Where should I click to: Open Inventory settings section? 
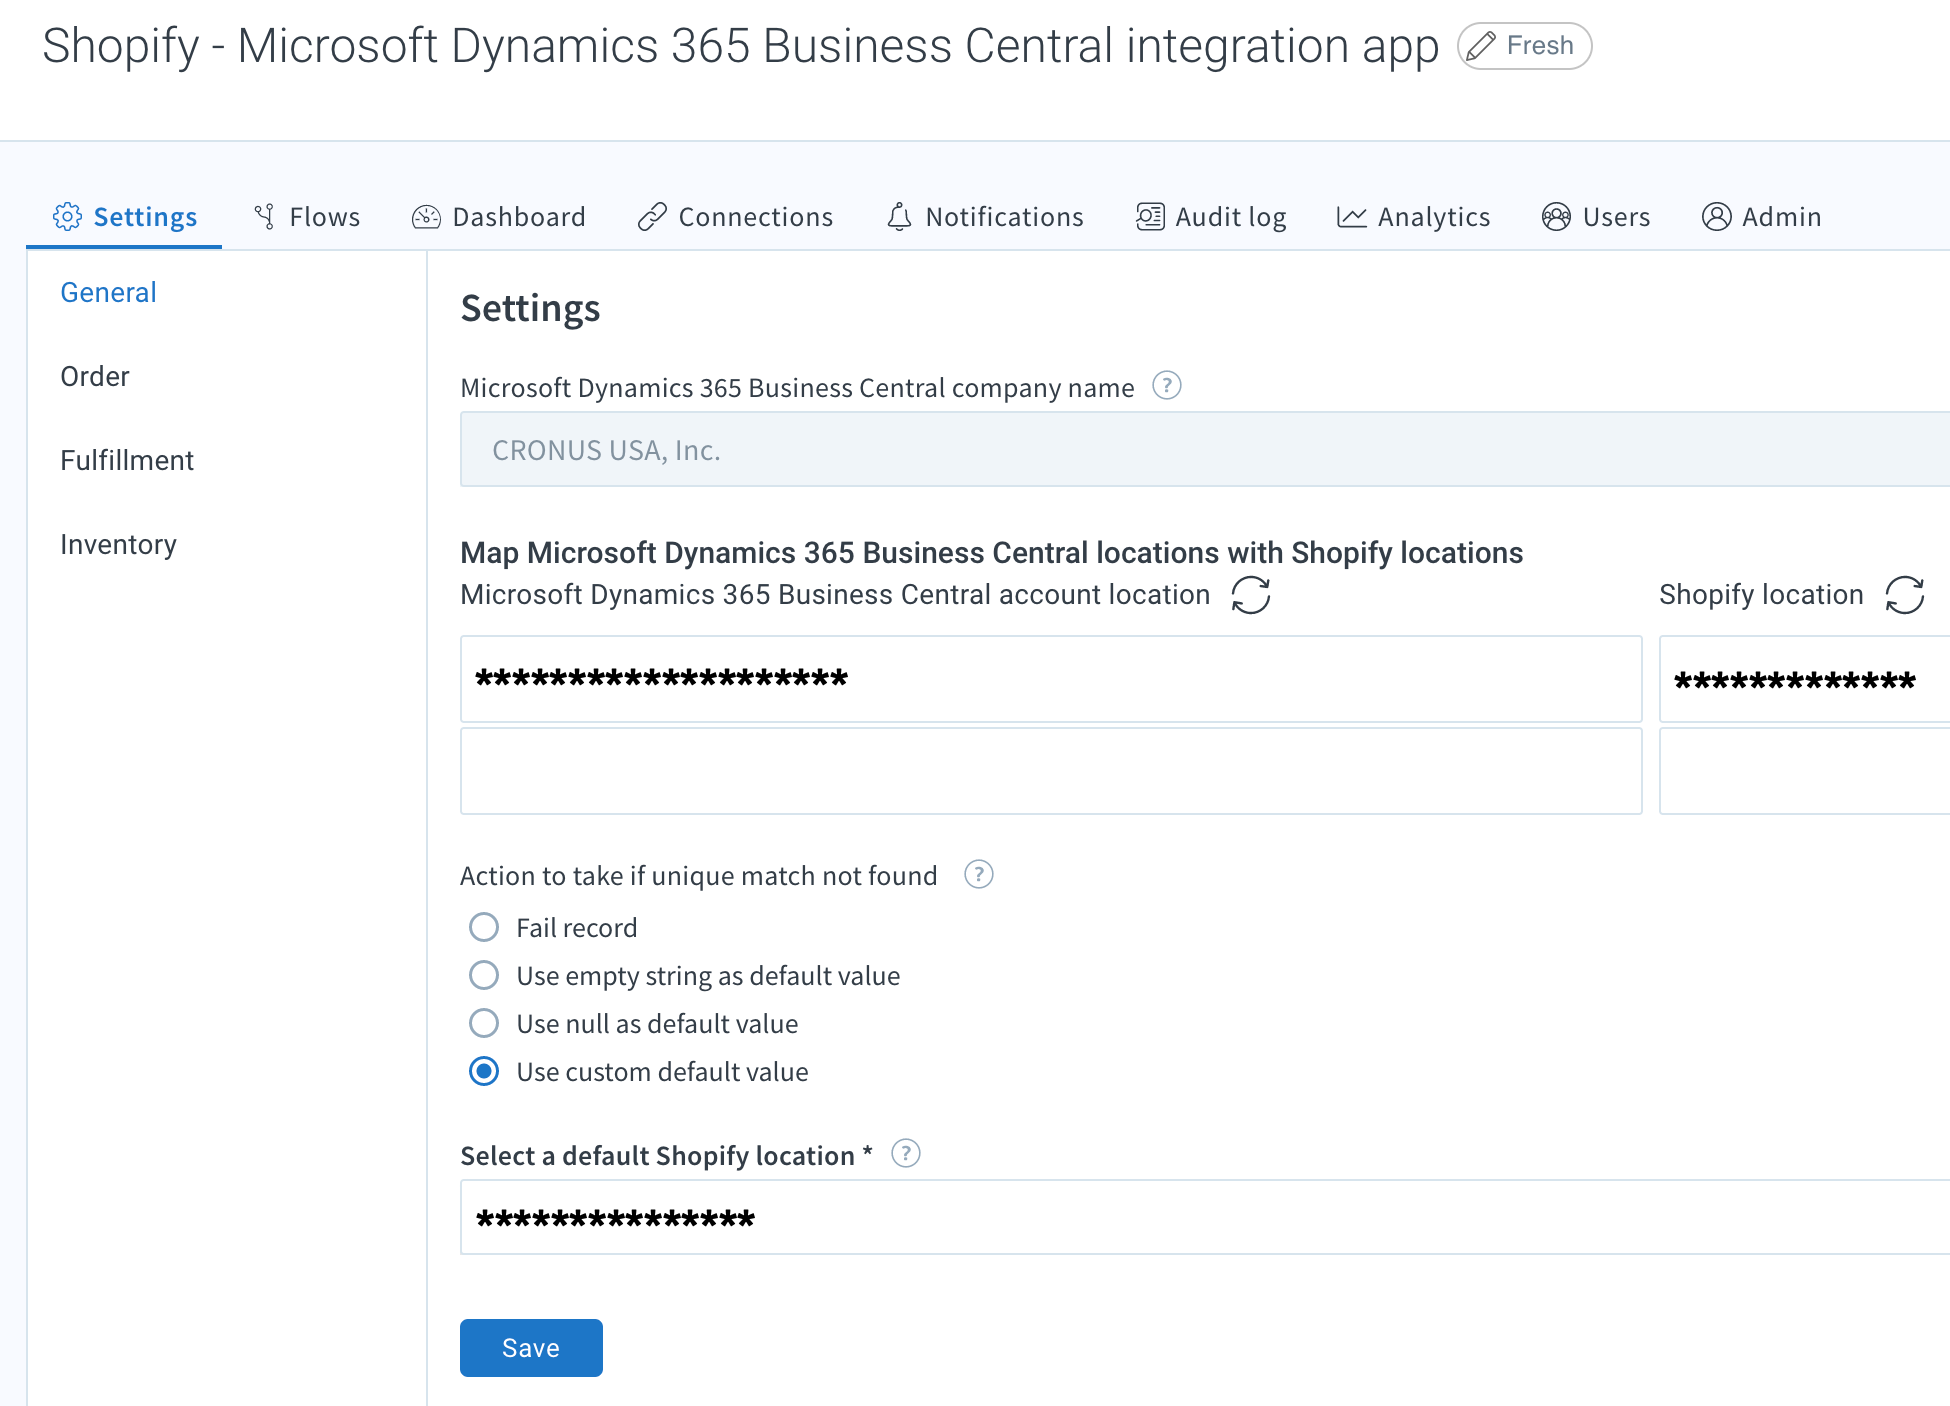118,544
